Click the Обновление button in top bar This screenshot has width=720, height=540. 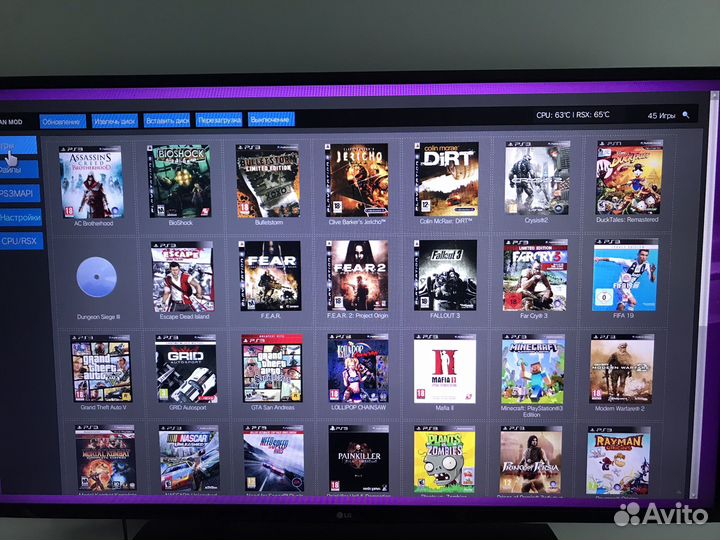pyautogui.click(x=62, y=122)
